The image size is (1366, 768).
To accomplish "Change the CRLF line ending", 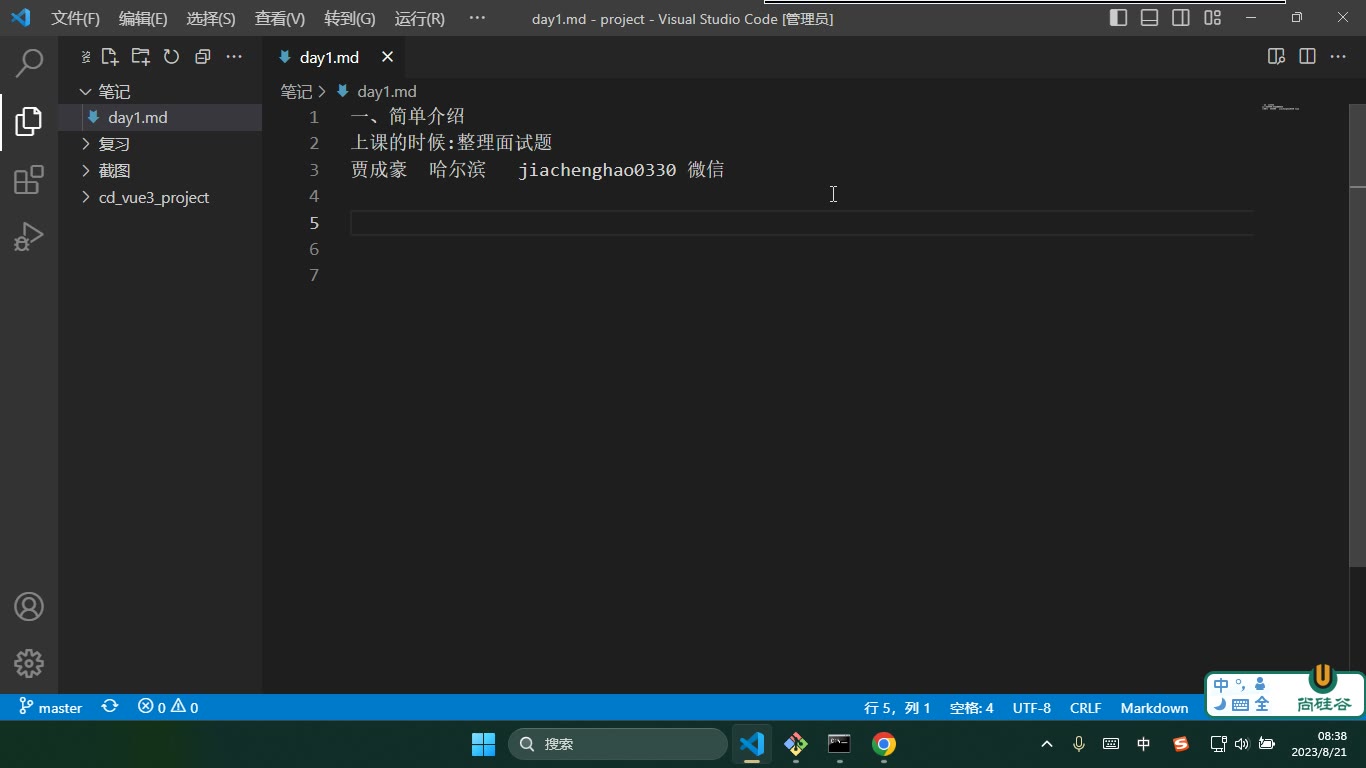I will tap(1085, 707).
